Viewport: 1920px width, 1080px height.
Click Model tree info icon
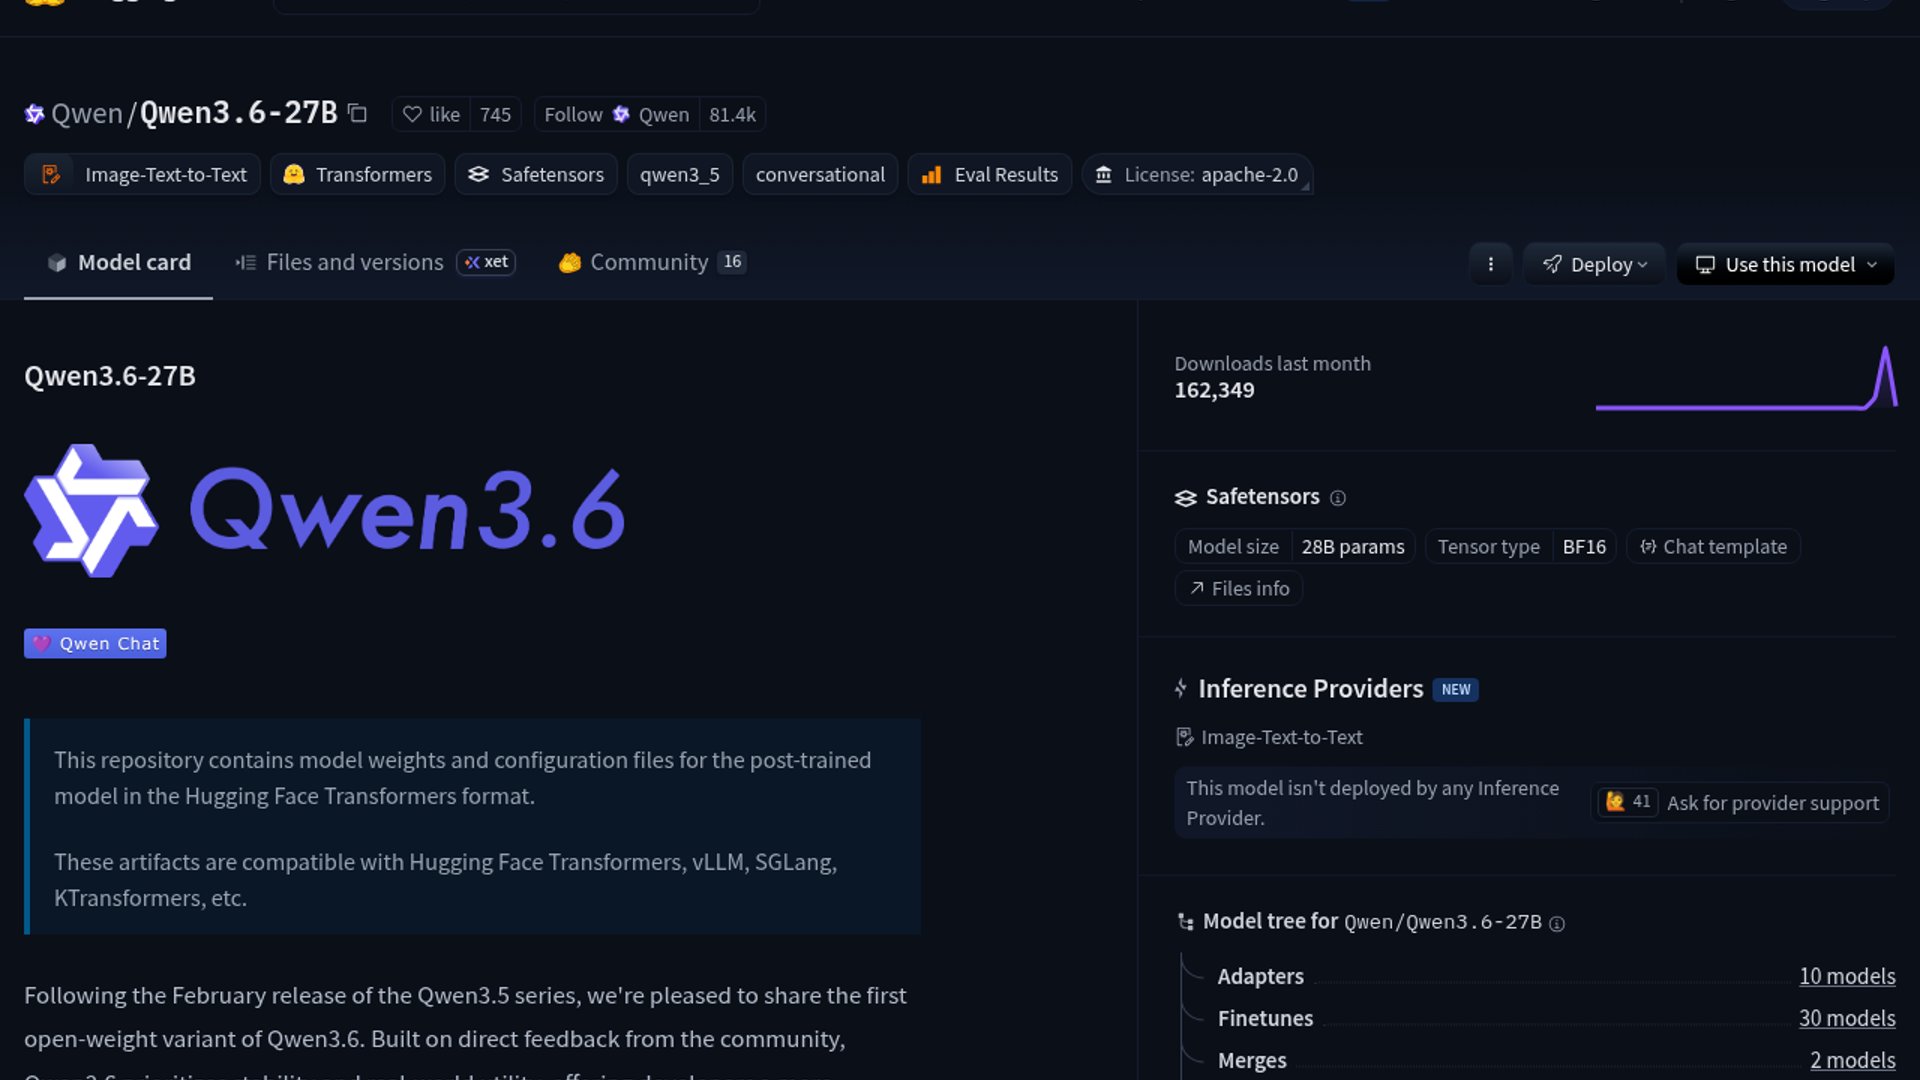(1557, 924)
